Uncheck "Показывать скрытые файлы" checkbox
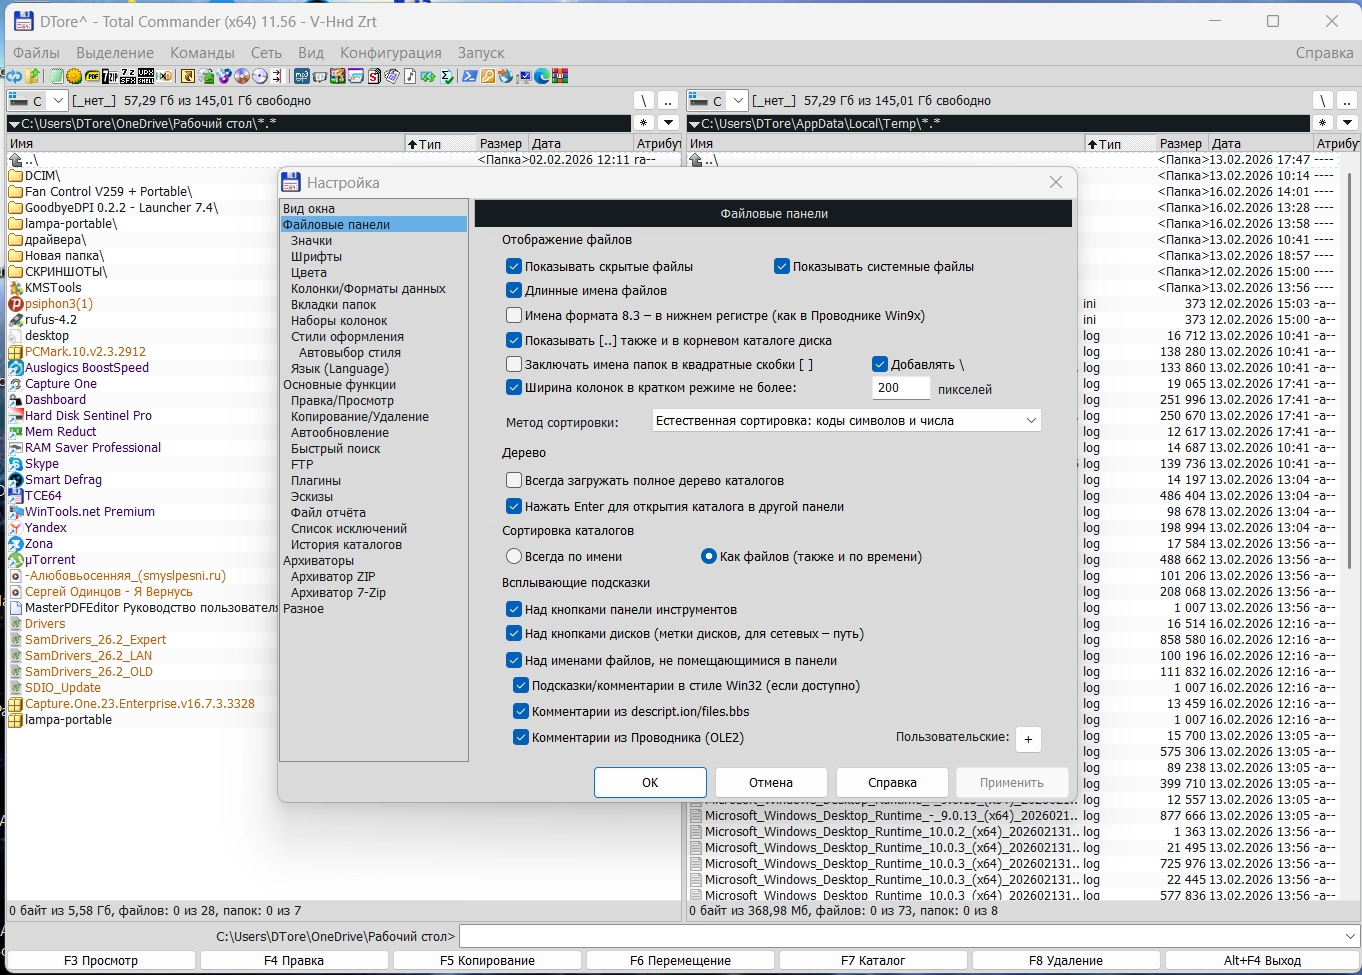The width and height of the screenshot is (1362, 975). tap(514, 267)
